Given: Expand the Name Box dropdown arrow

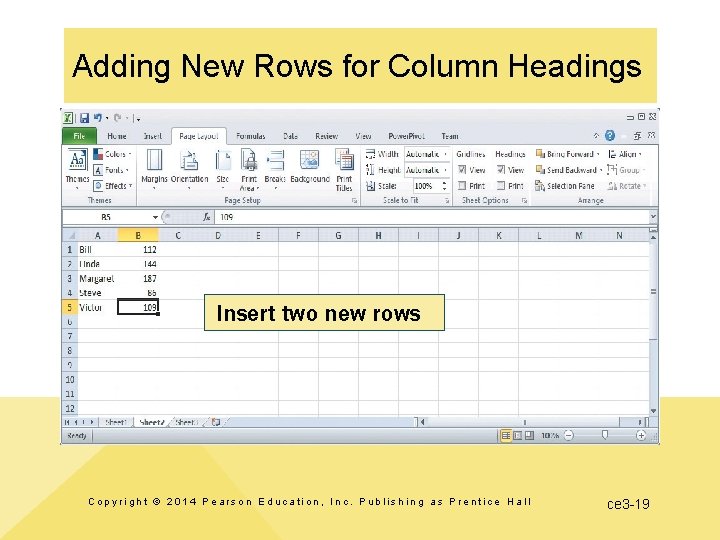Looking at the screenshot, I should tap(155, 217).
